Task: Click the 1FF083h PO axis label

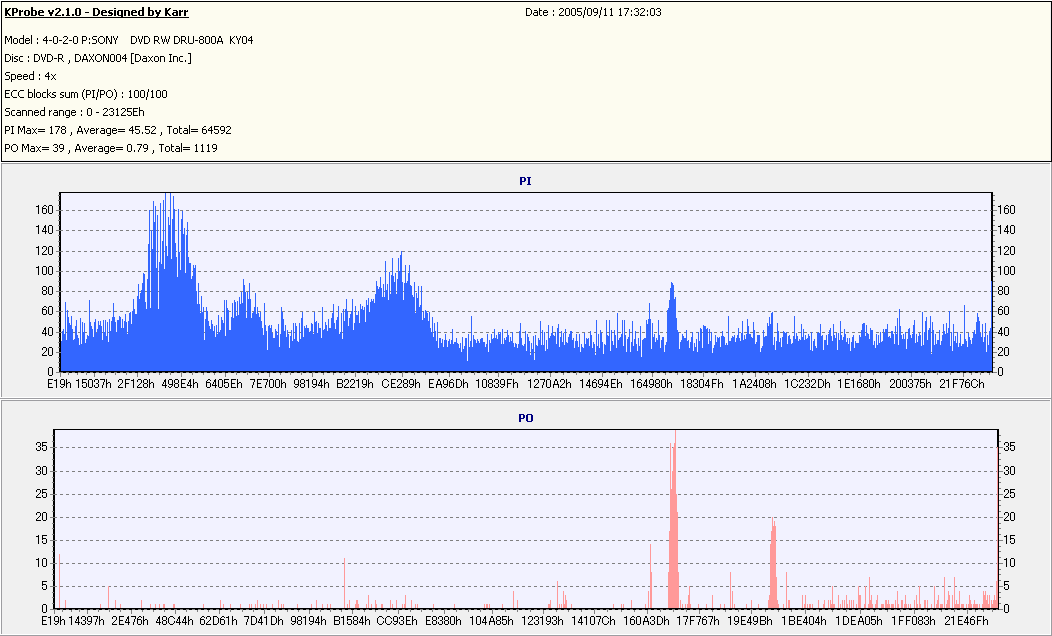Action: (913, 621)
